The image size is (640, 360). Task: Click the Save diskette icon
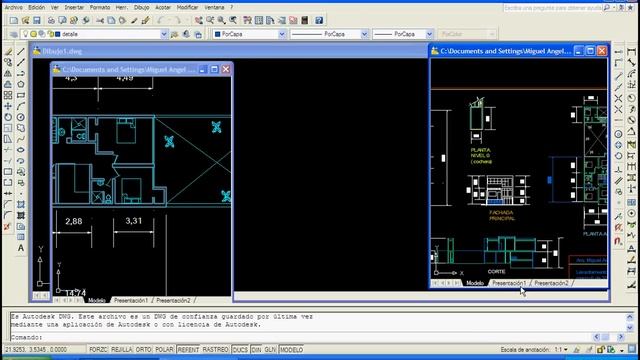click(37, 20)
